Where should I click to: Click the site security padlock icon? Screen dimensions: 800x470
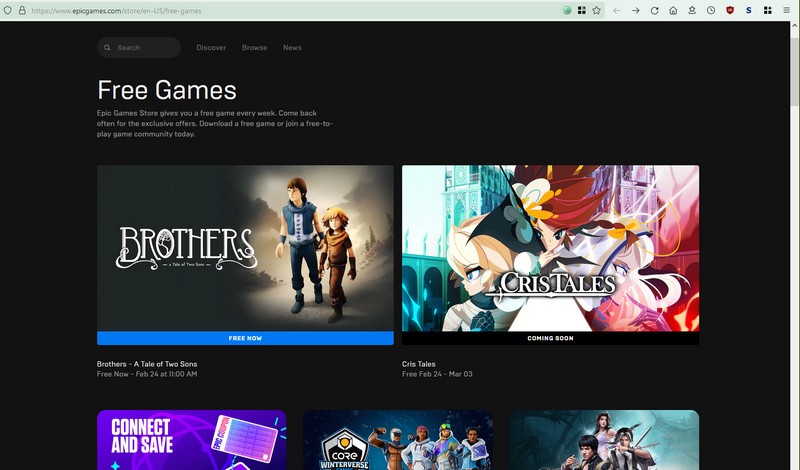(x=21, y=10)
